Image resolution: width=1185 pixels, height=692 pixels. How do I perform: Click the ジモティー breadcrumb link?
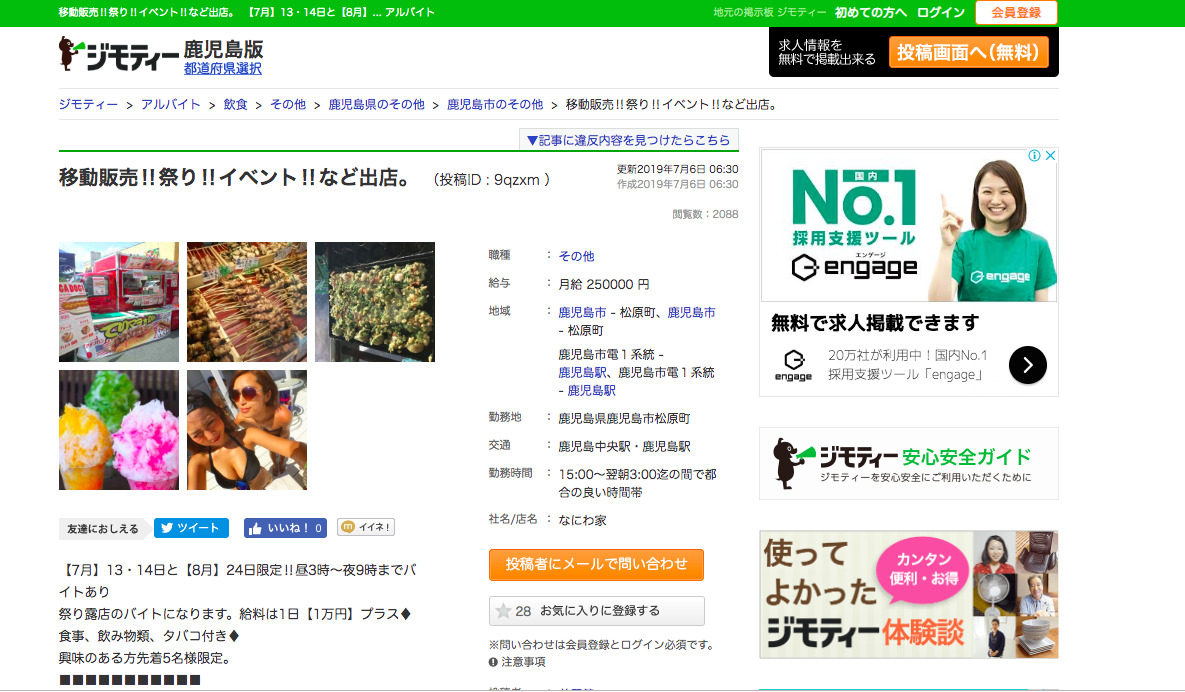click(x=88, y=104)
